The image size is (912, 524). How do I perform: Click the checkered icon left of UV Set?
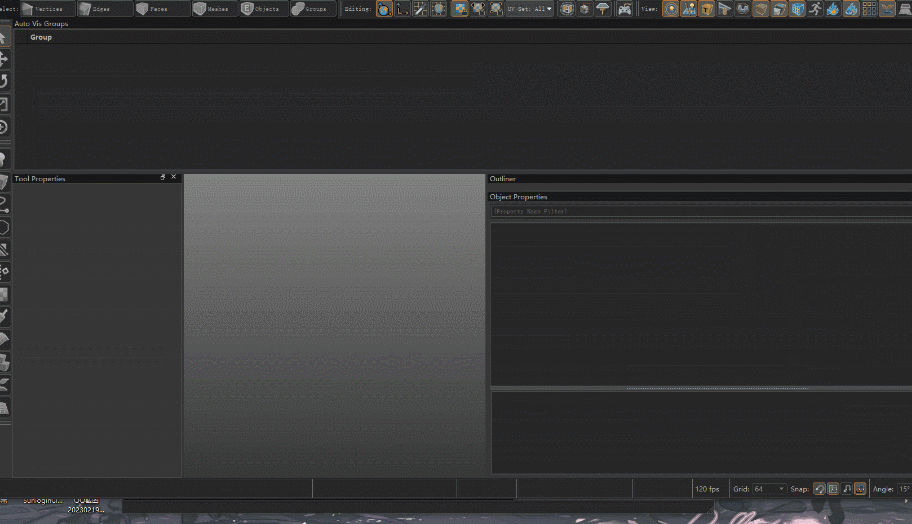496,9
